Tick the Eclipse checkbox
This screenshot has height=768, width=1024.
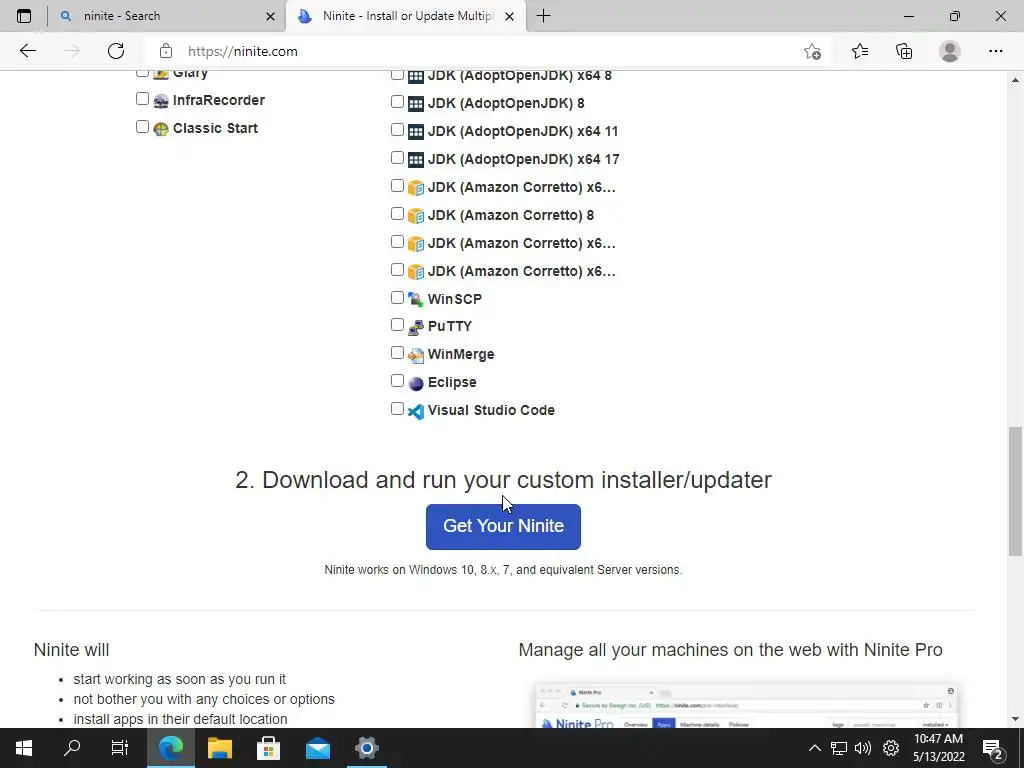[x=397, y=381]
